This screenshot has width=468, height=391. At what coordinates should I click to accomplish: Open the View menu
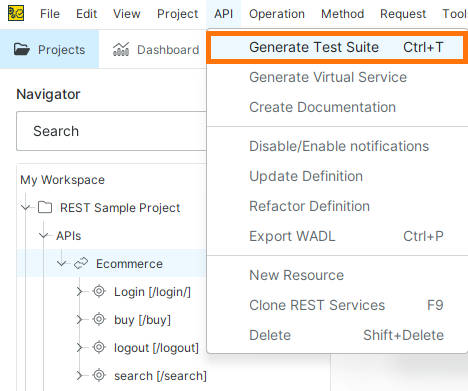click(x=127, y=14)
